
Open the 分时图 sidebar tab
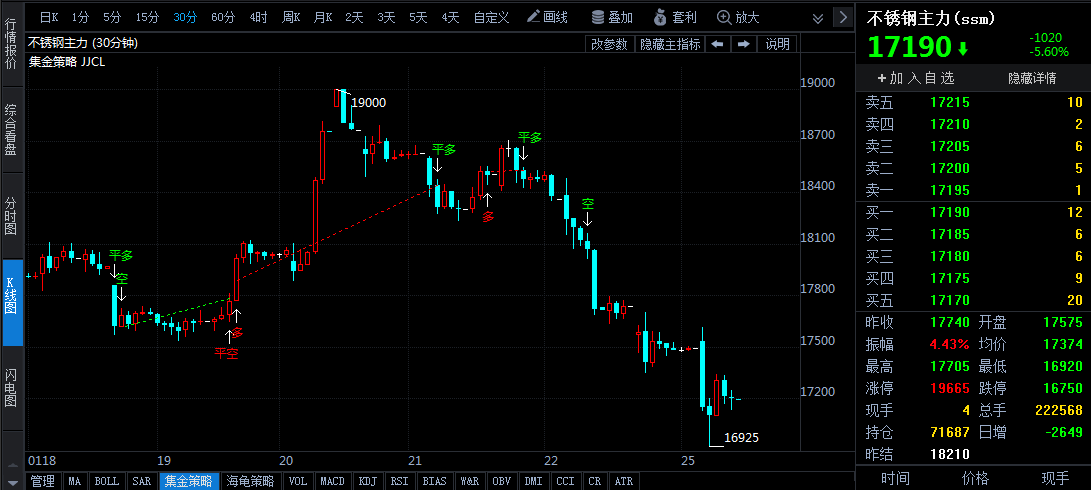[12, 215]
